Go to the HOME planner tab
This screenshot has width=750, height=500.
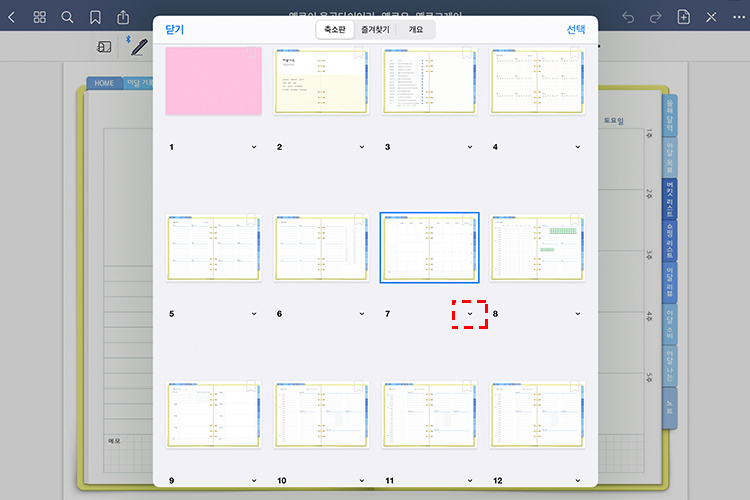pos(104,83)
